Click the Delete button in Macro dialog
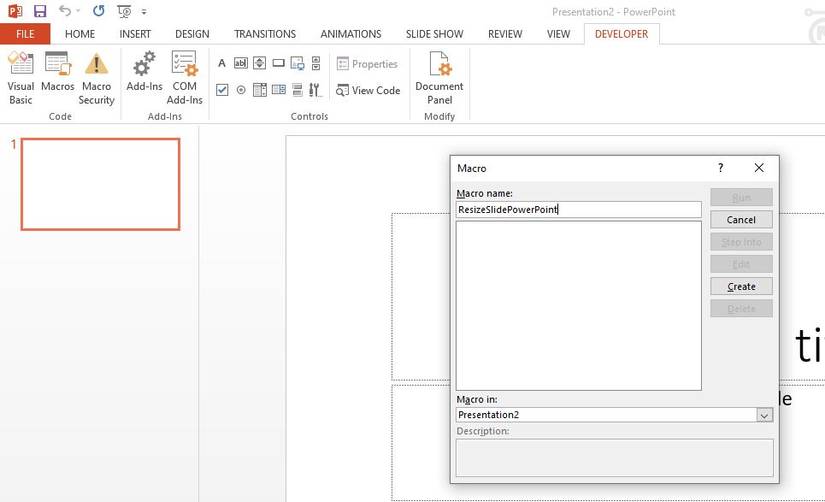This screenshot has width=825, height=502. (741, 309)
